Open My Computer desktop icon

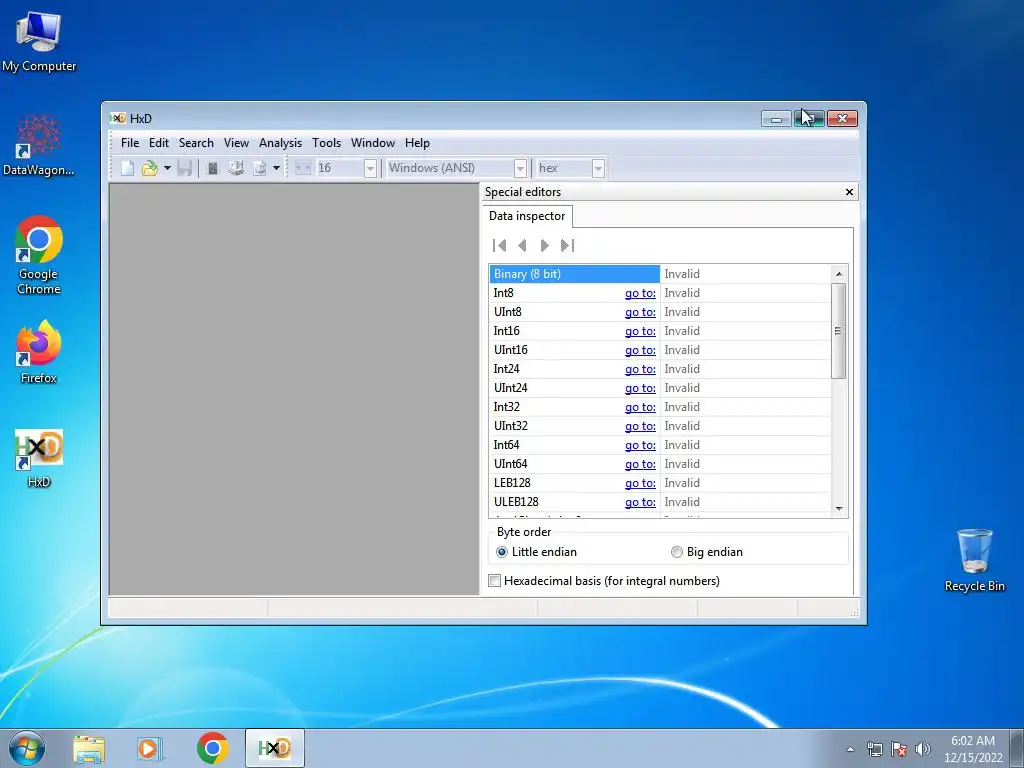click(x=39, y=42)
